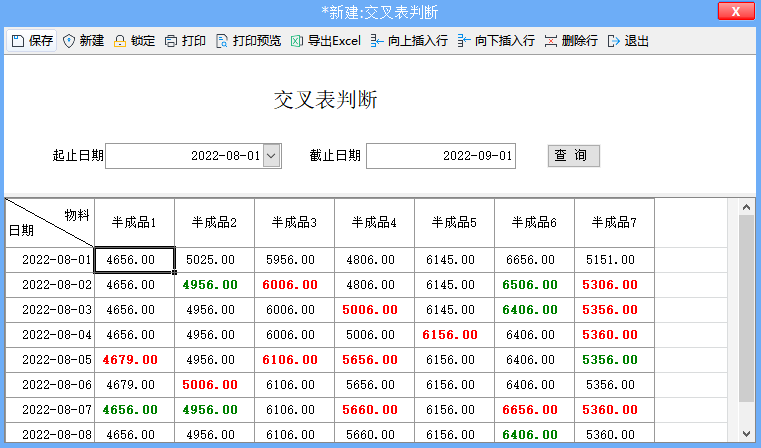761x448 pixels.
Task: Select the red cell 6006.00 in row 2022-08-02
Action: pyautogui.click(x=295, y=285)
